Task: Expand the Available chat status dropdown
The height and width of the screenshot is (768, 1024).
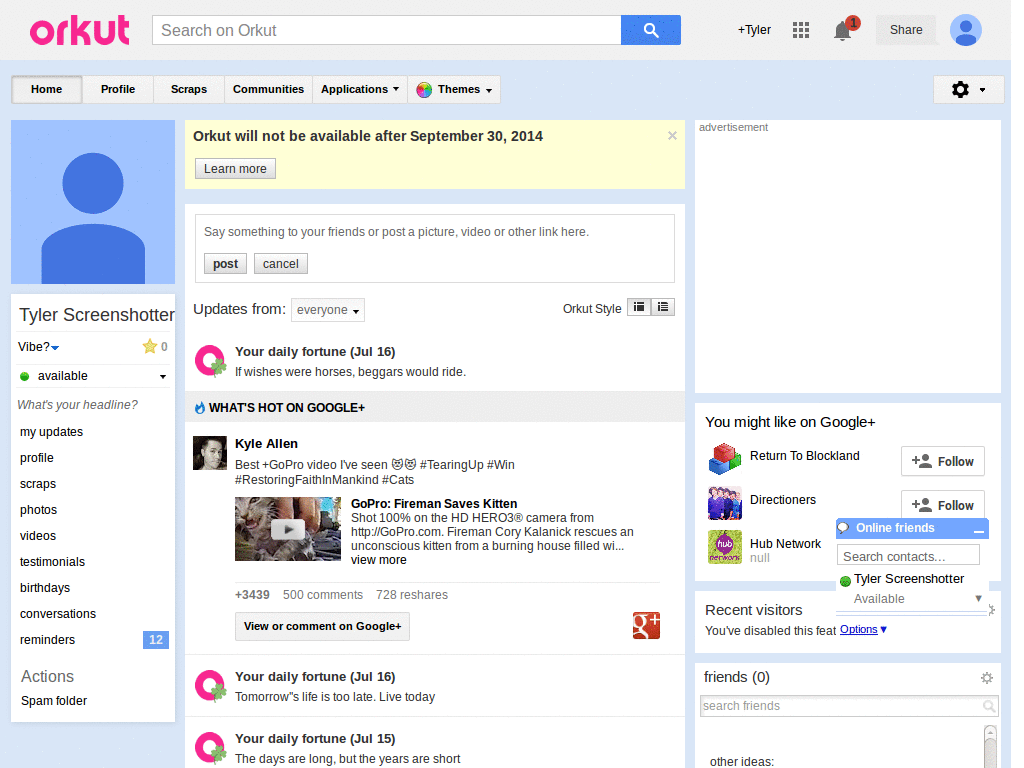Action: click(x=978, y=598)
